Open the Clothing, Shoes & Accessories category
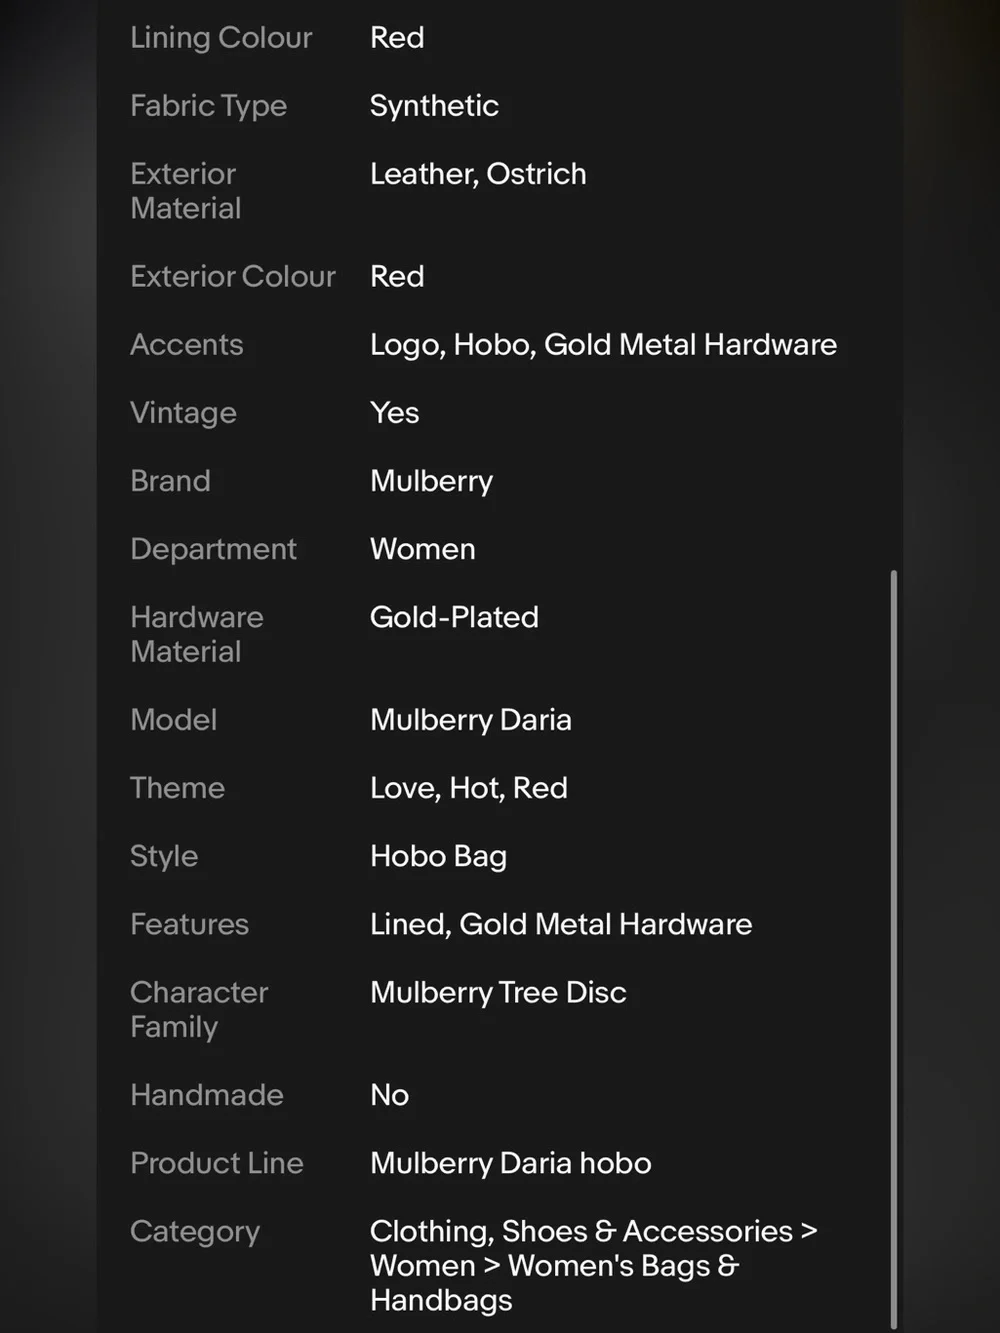The height and width of the screenshot is (1333, 1000). point(581,1232)
